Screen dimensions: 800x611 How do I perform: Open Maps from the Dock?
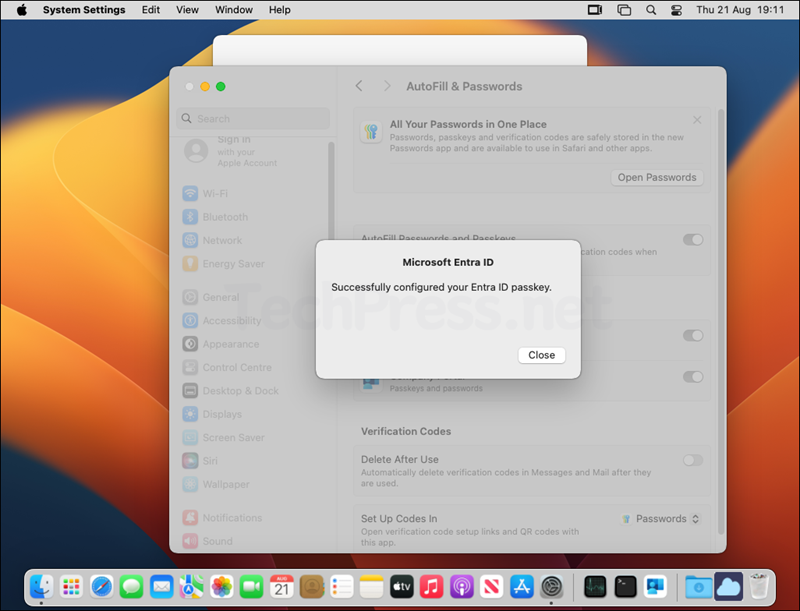[191, 587]
